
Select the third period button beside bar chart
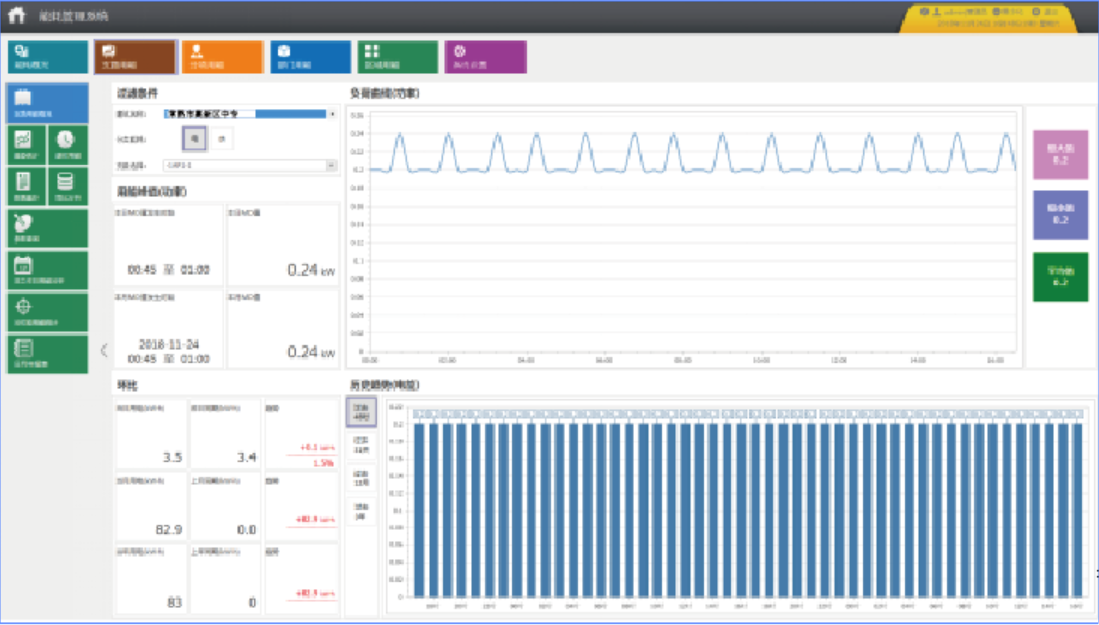pyautogui.click(x=362, y=478)
